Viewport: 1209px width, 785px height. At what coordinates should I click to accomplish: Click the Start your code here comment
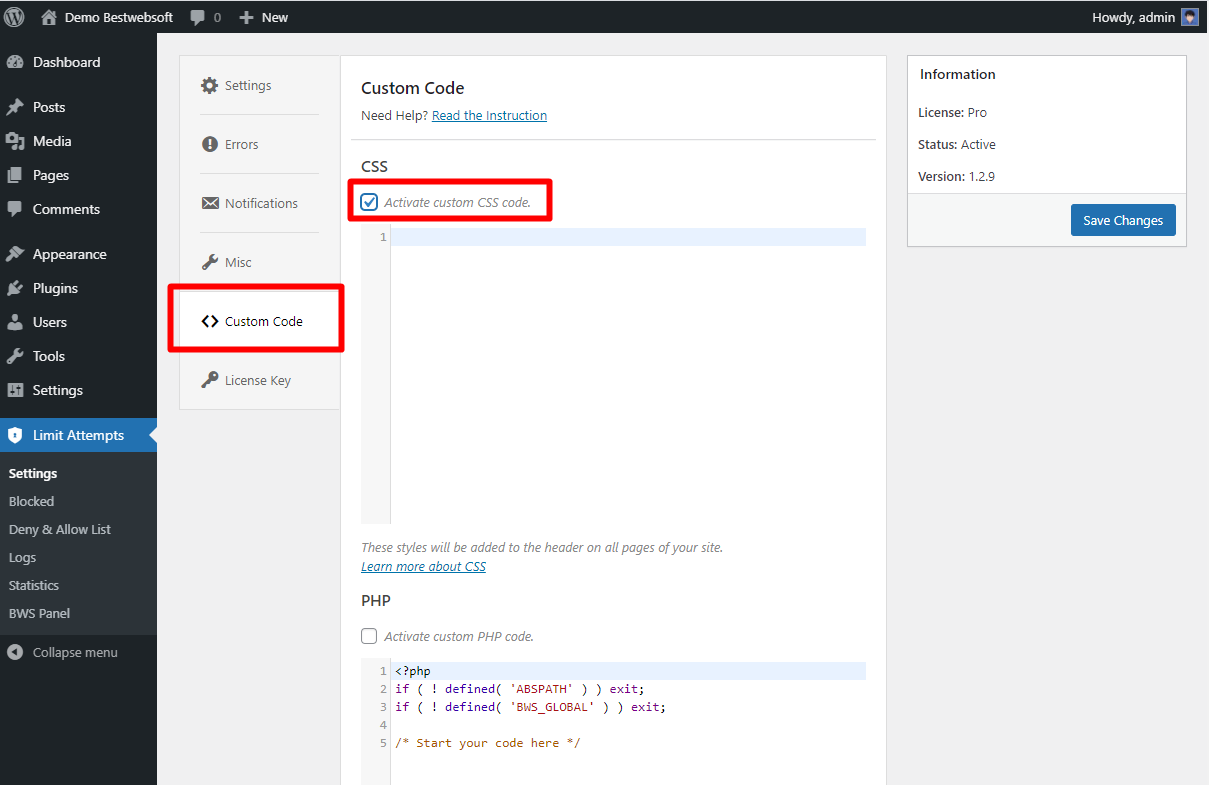[488, 743]
